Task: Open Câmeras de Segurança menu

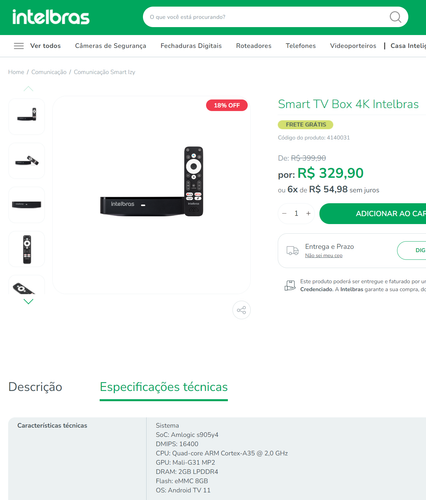Action: [110, 46]
